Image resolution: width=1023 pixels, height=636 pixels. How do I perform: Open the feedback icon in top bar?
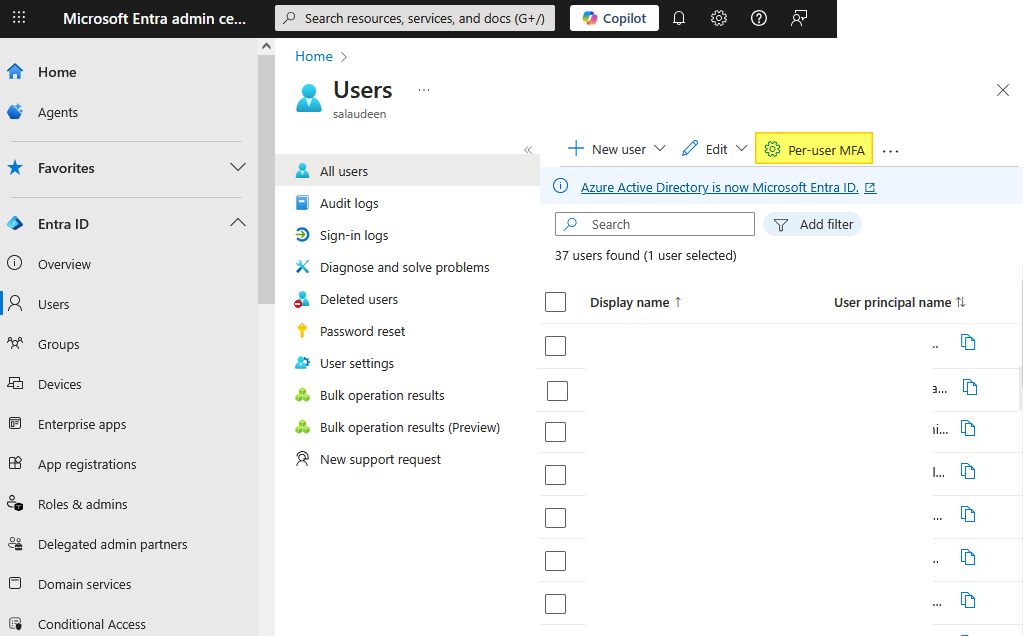[x=799, y=18]
